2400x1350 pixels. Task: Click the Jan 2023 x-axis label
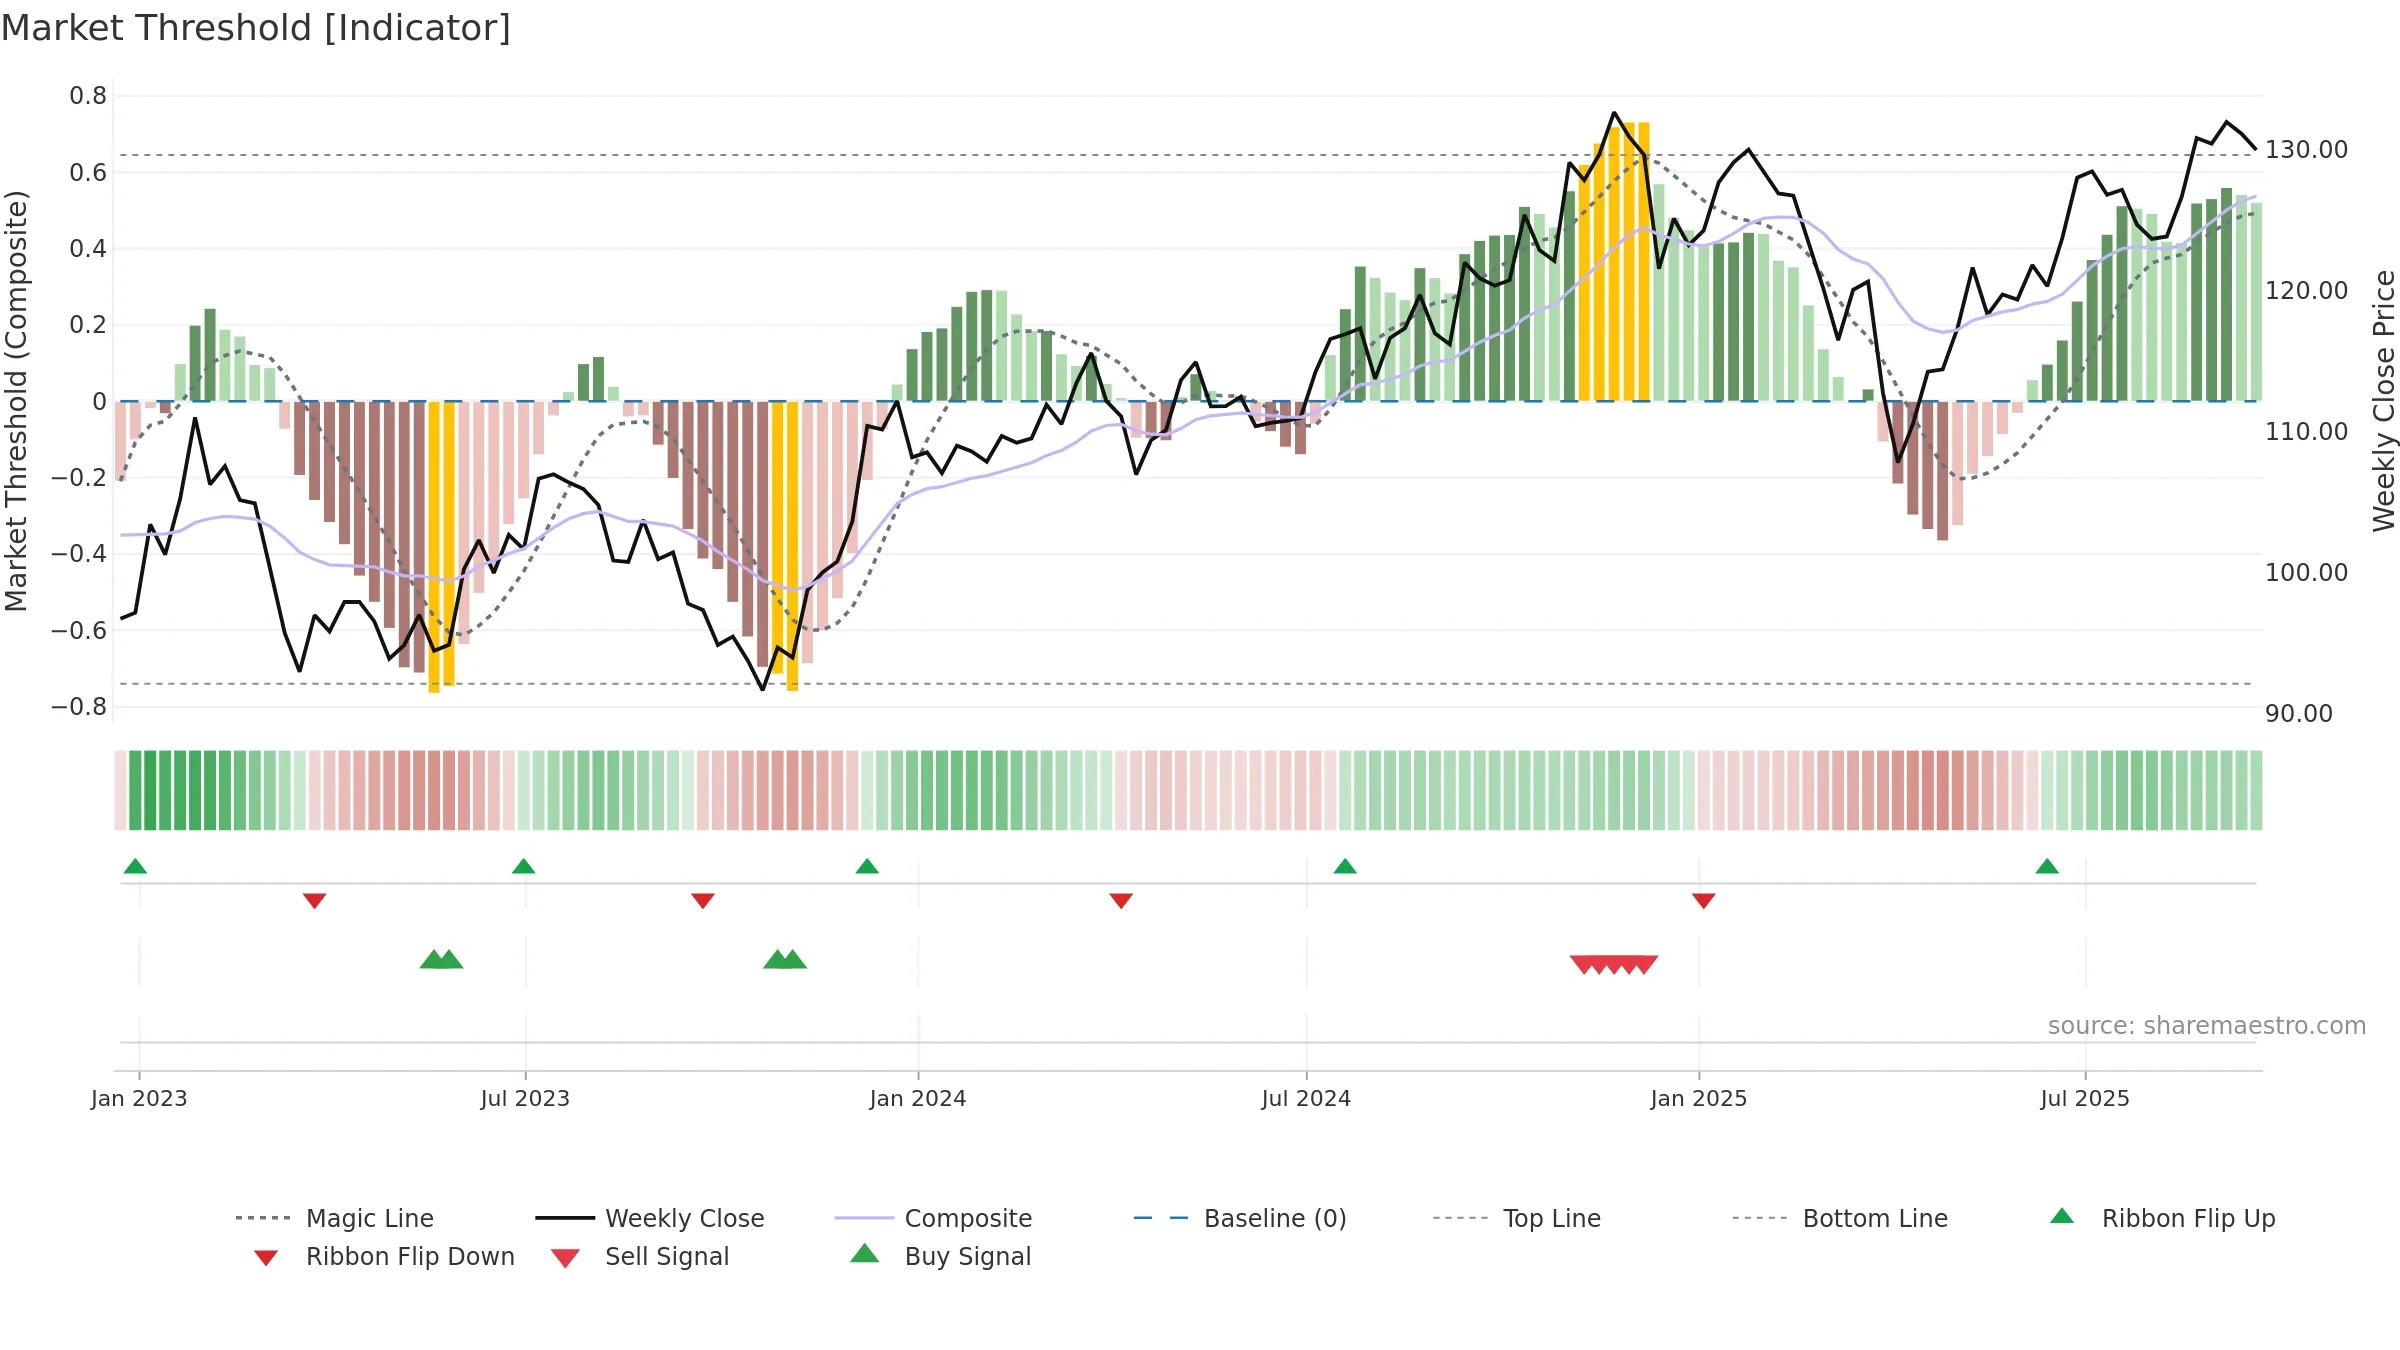pos(139,1099)
